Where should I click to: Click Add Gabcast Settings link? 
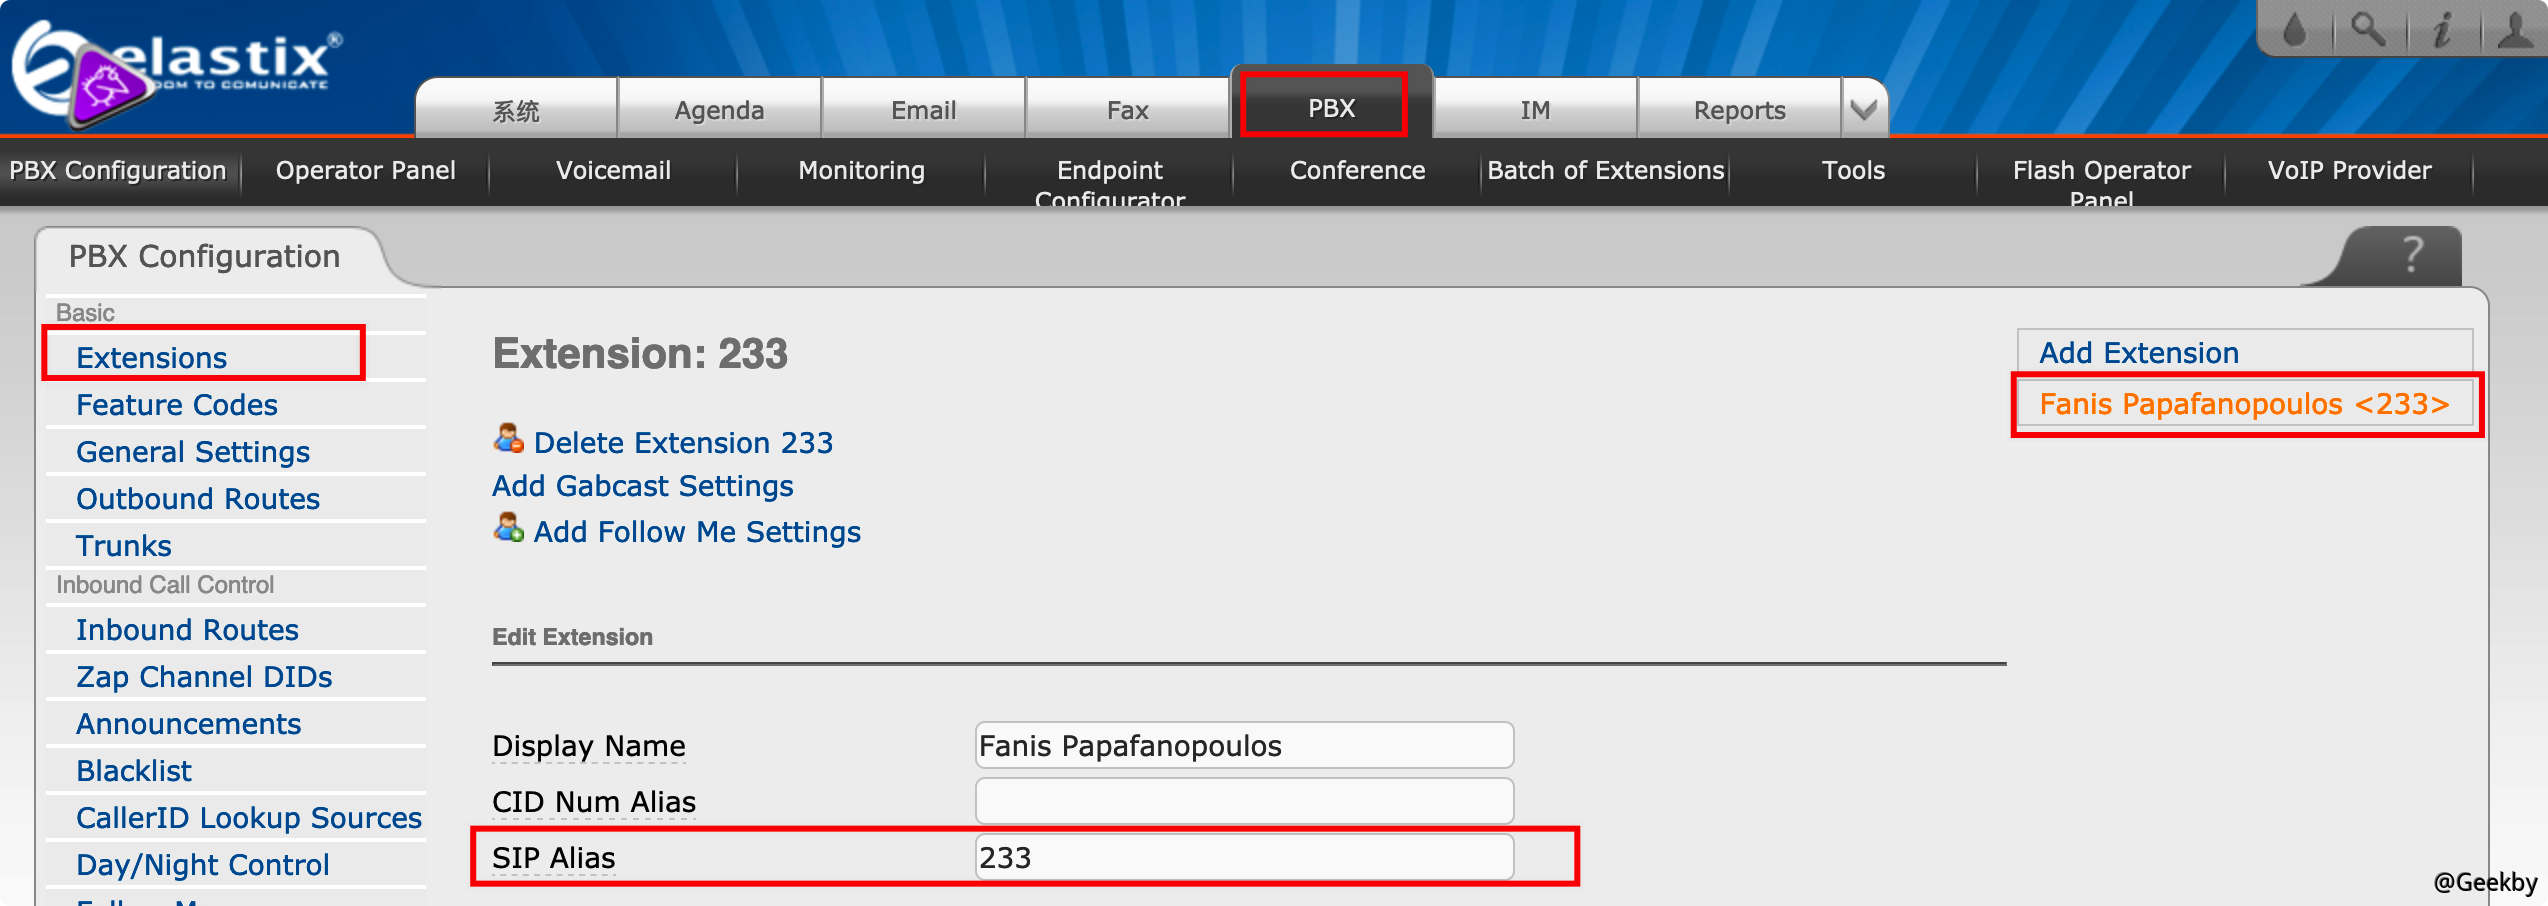coord(642,486)
